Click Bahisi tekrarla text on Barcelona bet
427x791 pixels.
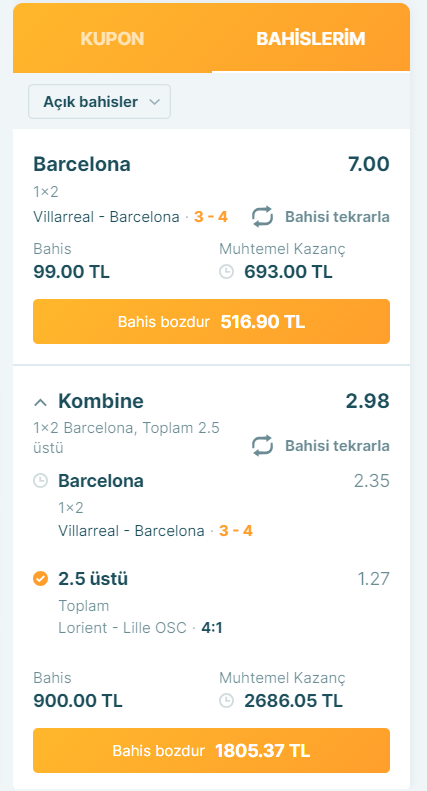coord(337,217)
